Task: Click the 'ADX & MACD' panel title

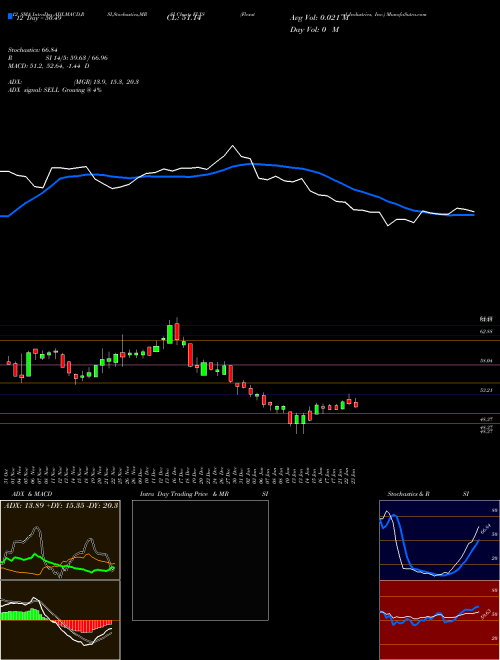Action: coord(32,494)
